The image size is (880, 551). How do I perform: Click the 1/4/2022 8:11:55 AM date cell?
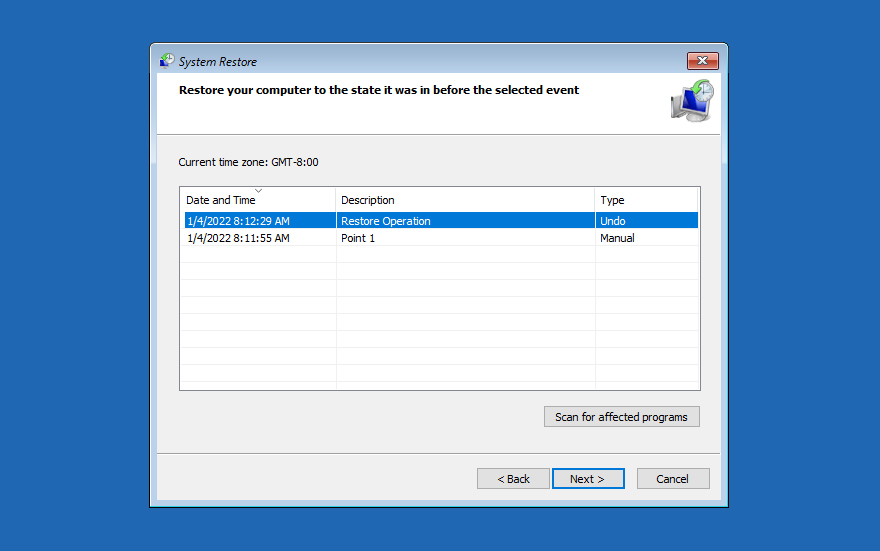[x=239, y=238]
